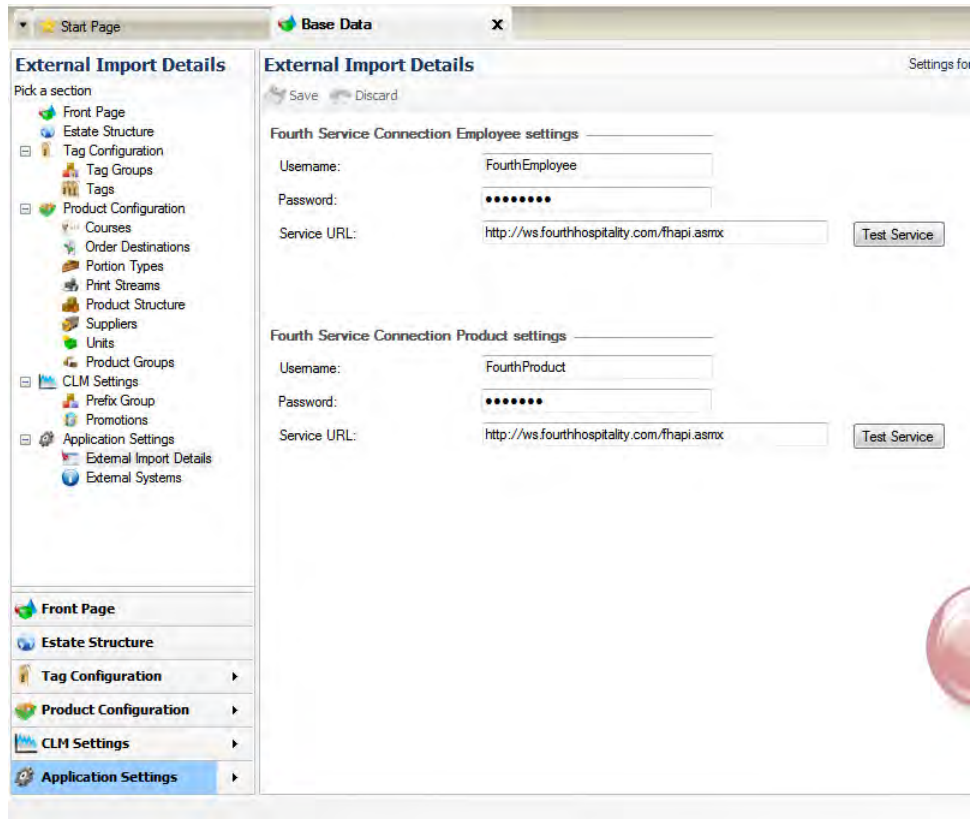Image resolution: width=980 pixels, height=824 pixels.
Task: Select Portion Types in the tree
Action: [x=124, y=266]
